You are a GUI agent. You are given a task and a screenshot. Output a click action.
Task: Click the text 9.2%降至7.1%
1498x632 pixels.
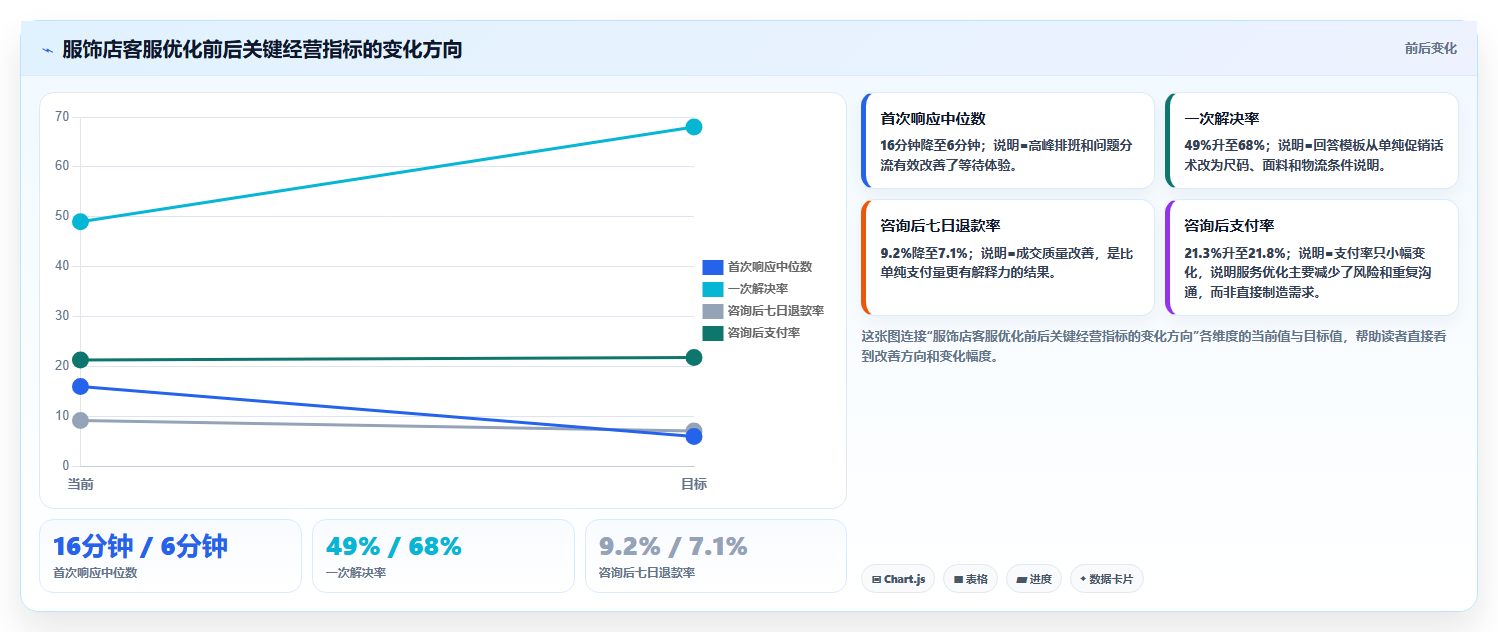click(925, 253)
